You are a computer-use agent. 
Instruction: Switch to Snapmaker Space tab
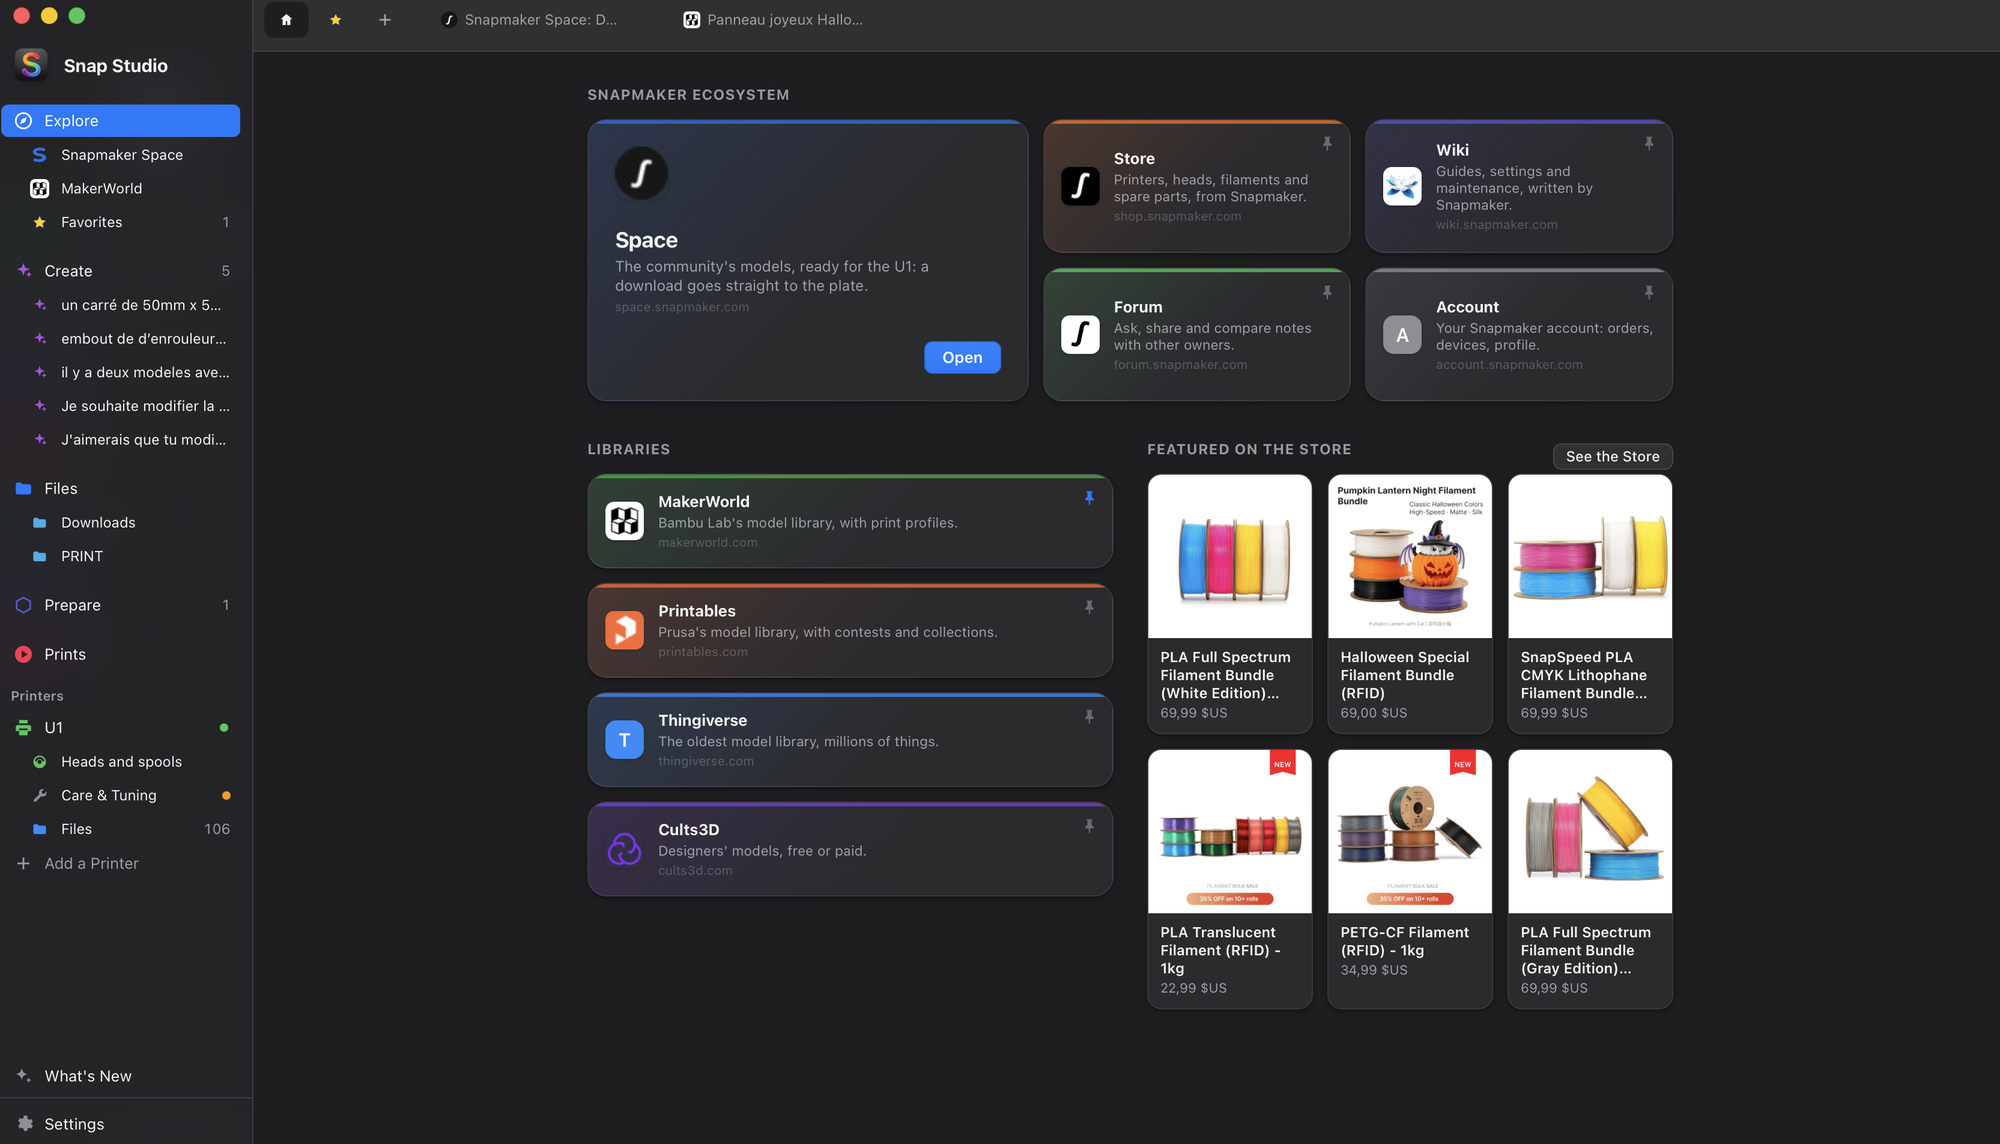pos(530,20)
